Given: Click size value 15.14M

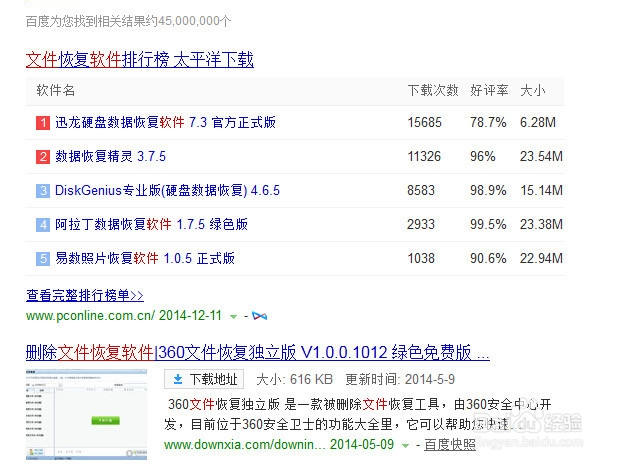Looking at the screenshot, I should coord(541,190).
